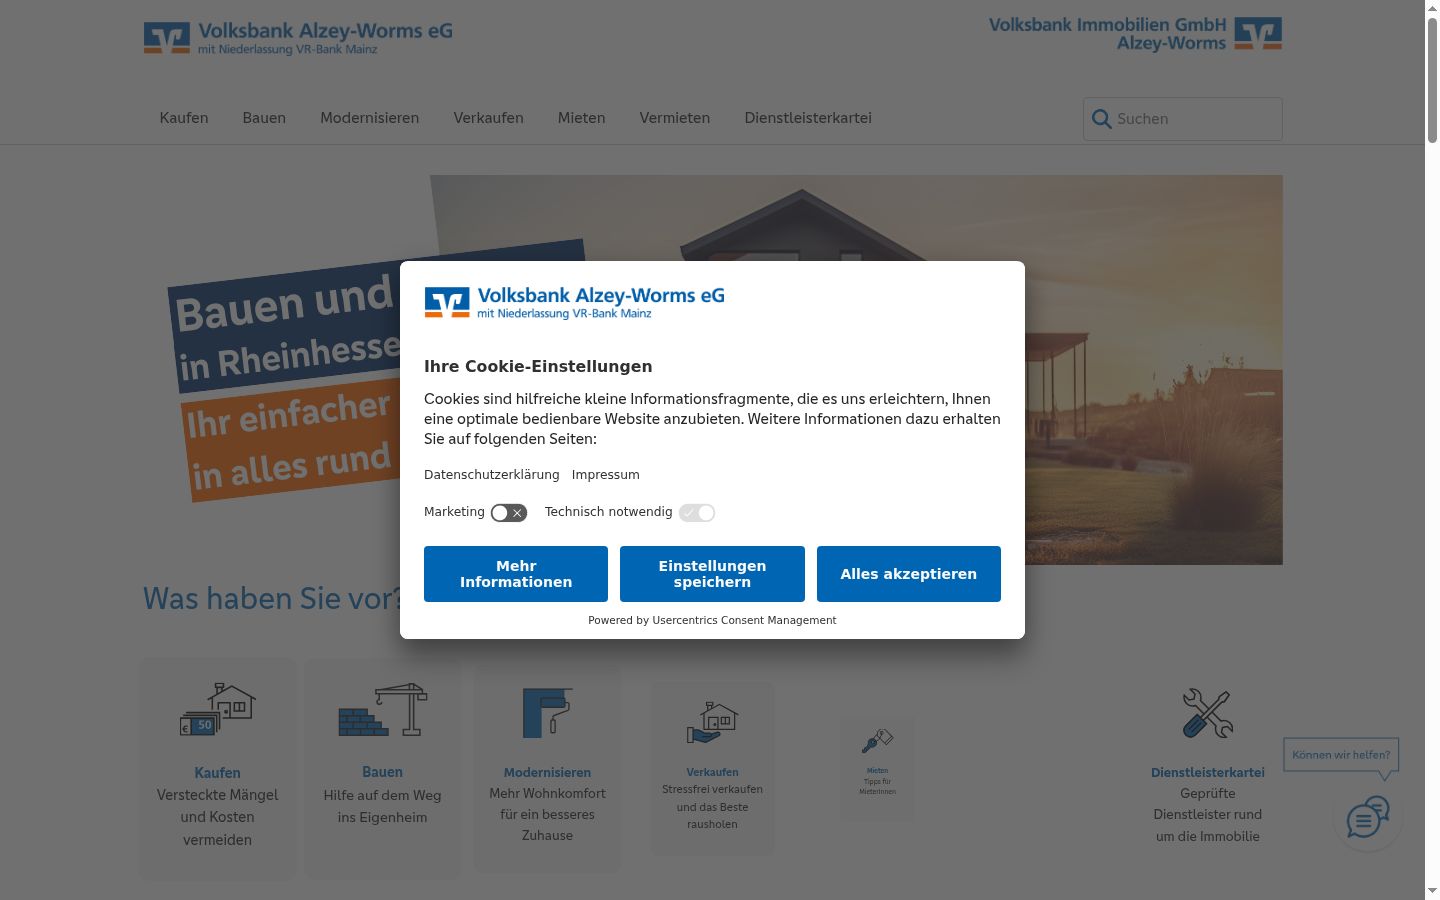Follow the Usercentrics Consent Management link
This screenshot has width=1440, height=900.
(744, 620)
